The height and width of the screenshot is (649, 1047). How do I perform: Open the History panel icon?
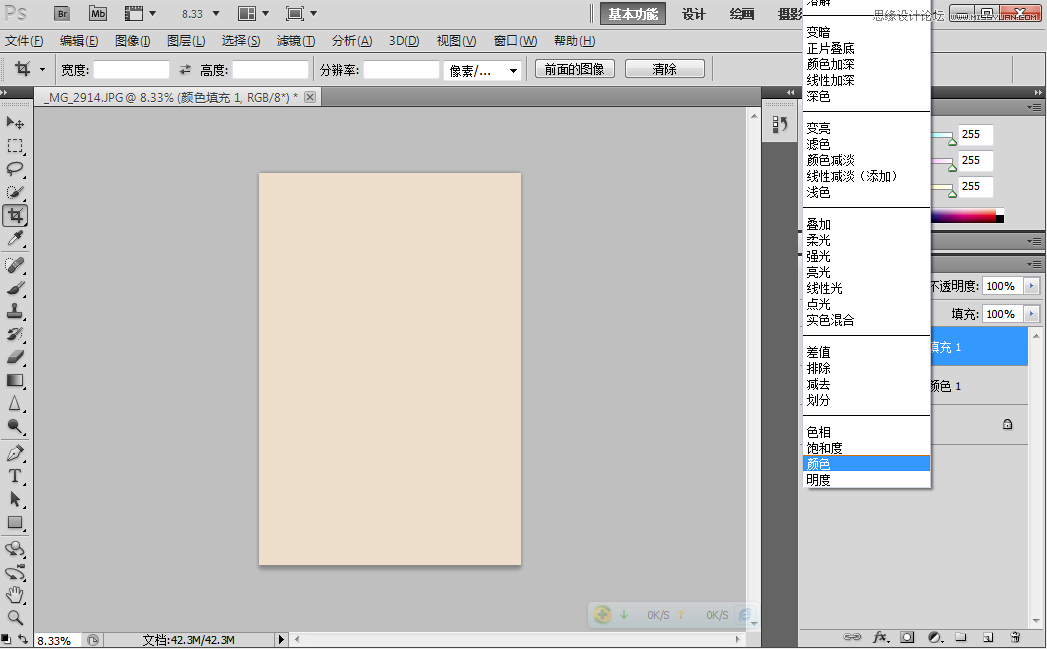(779, 125)
